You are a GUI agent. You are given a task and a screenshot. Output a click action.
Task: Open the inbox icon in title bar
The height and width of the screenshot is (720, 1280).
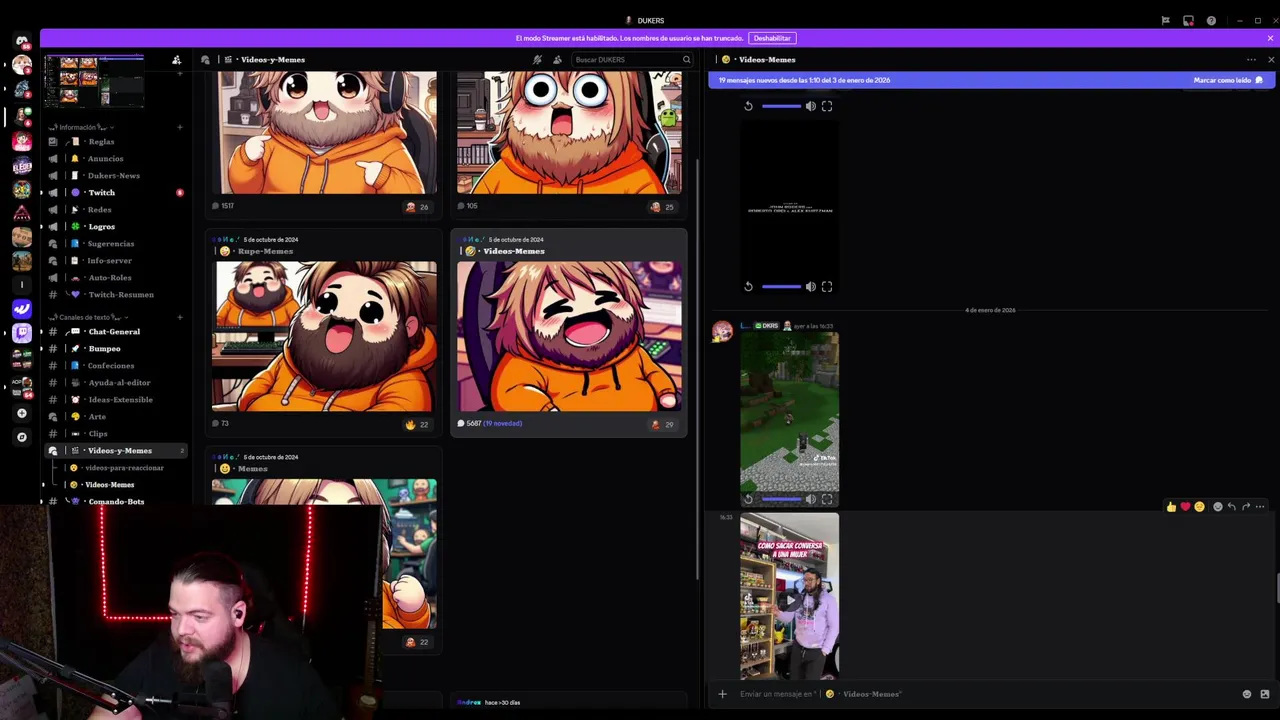pos(1188,20)
